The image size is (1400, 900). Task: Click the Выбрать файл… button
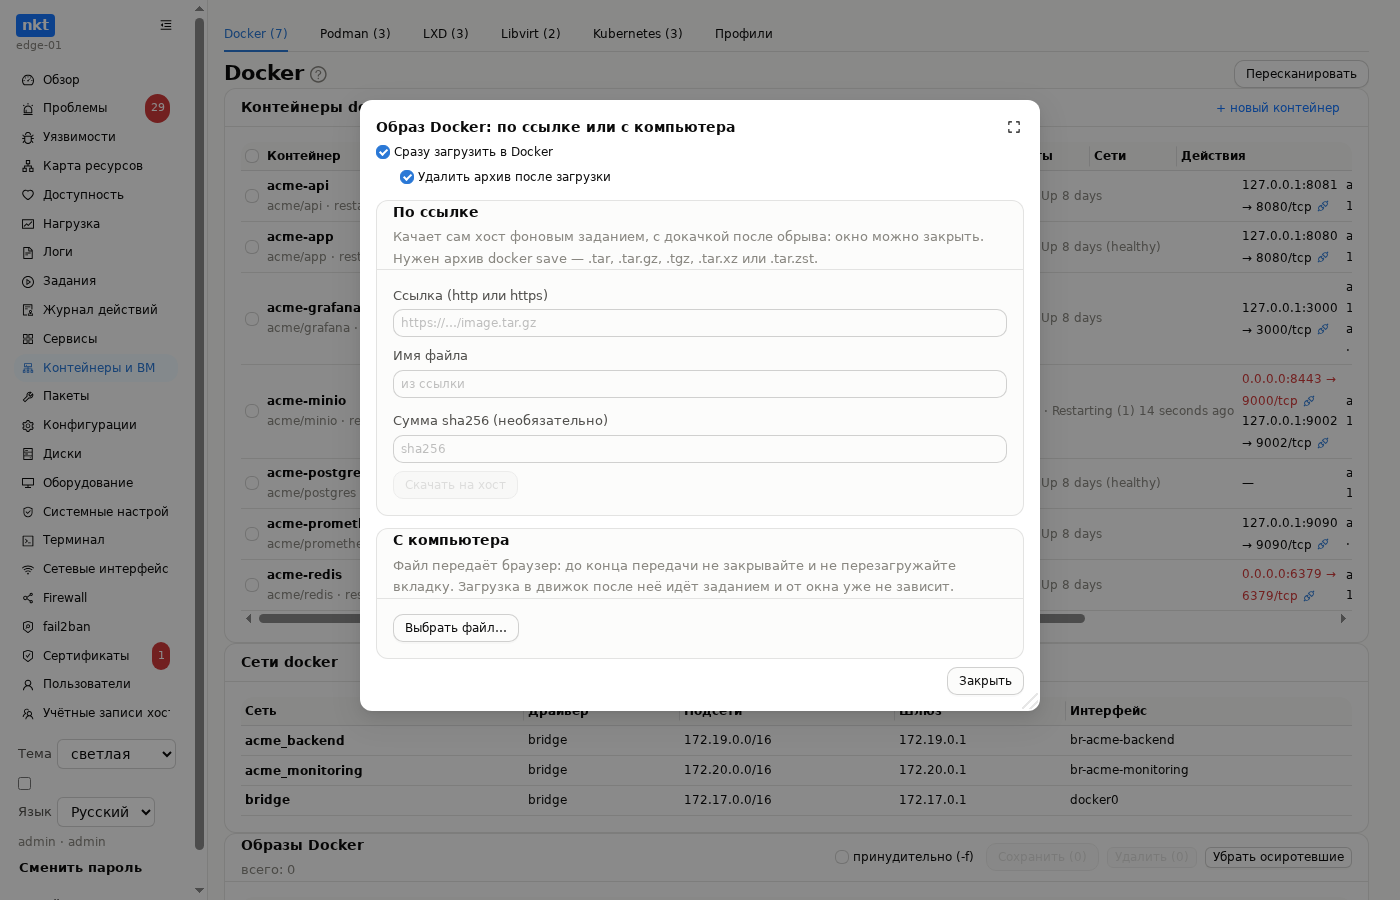click(x=456, y=628)
